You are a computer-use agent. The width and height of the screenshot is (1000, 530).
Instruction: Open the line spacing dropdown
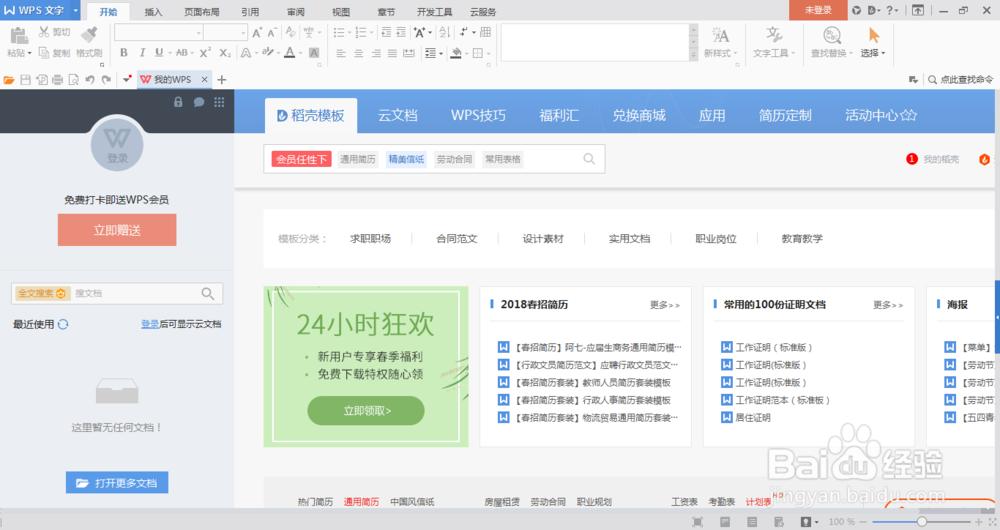pyautogui.click(x=440, y=54)
